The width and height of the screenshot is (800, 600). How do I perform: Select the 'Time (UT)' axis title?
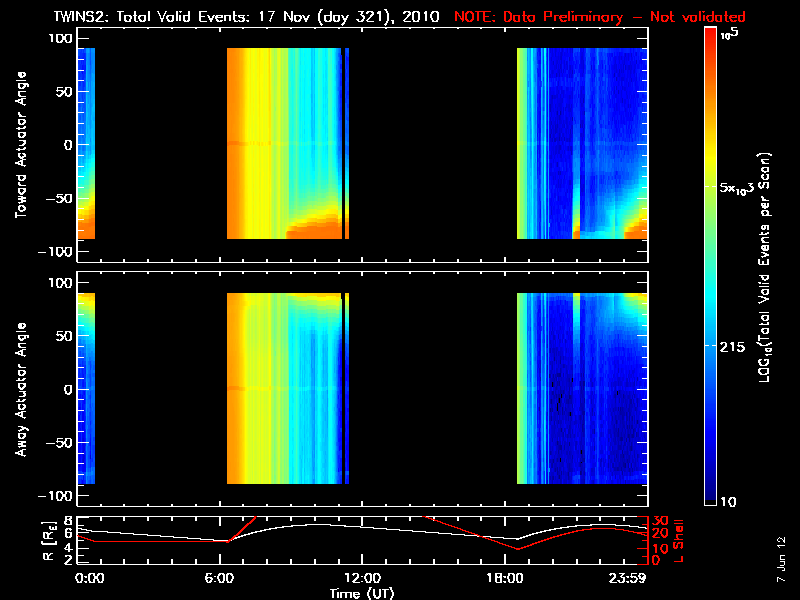[362, 593]
